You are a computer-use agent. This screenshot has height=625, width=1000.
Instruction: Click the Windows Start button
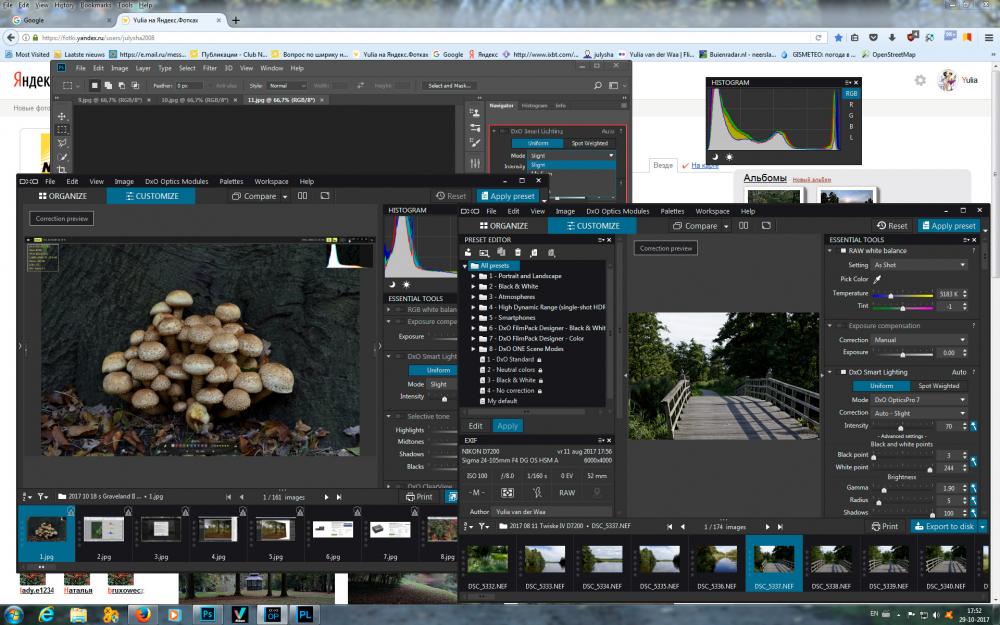tap(13, 614)
